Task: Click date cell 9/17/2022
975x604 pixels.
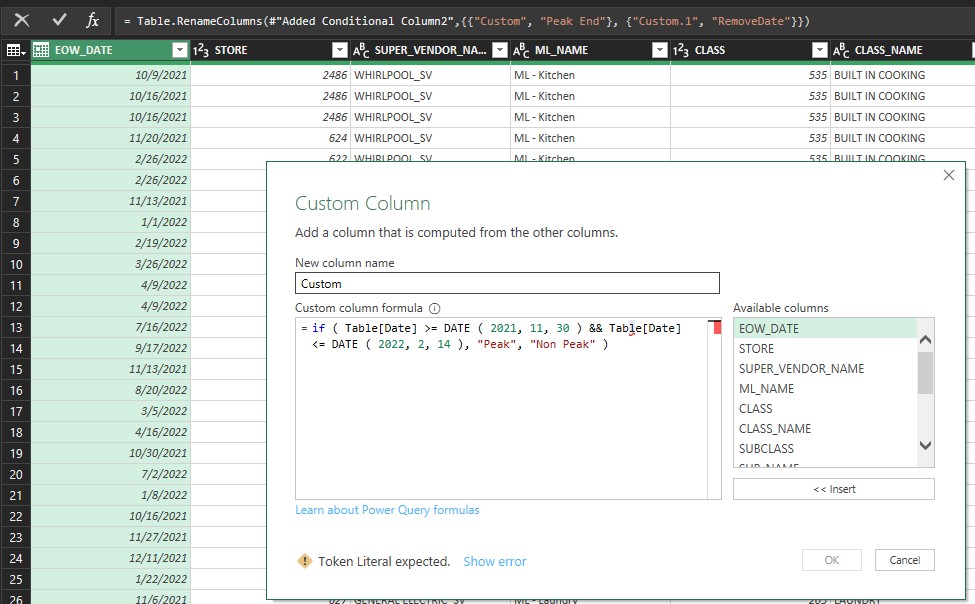Action: pos(111,348)
